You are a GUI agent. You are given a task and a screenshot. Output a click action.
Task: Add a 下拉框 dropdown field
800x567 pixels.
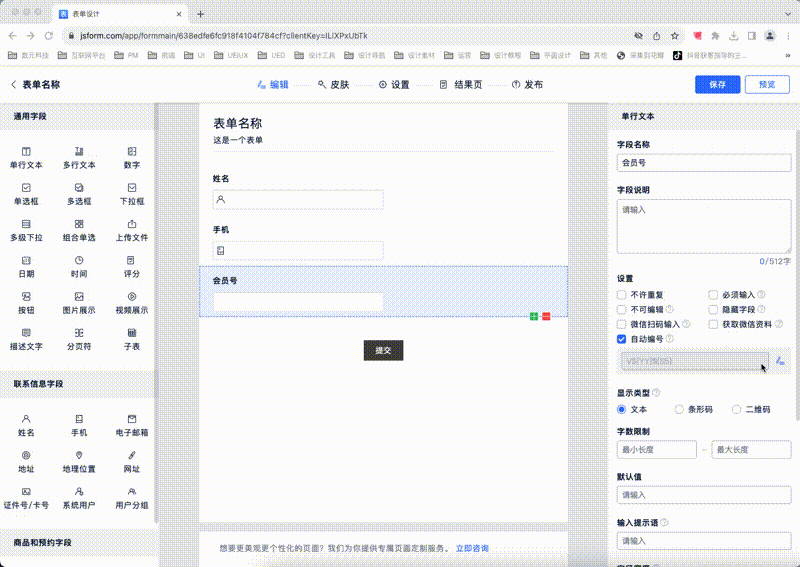point(132,193)
